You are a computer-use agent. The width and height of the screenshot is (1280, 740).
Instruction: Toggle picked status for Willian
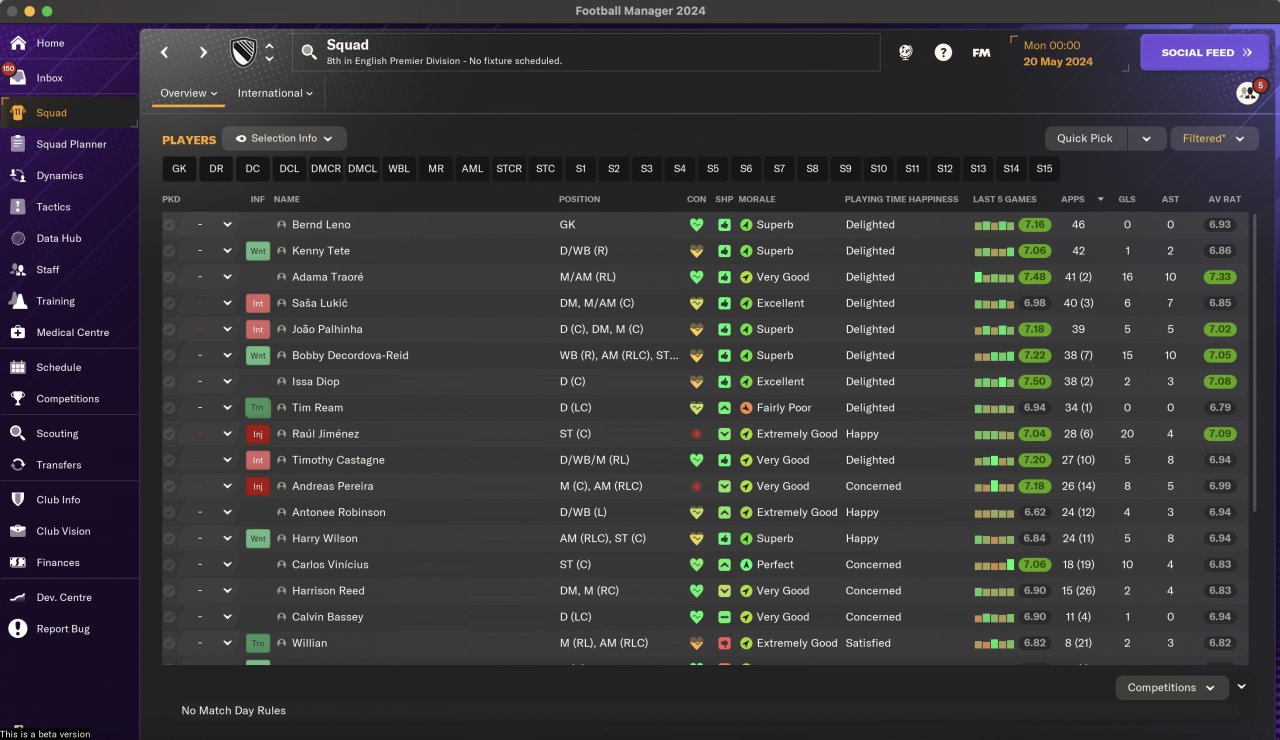click(169, 643)
